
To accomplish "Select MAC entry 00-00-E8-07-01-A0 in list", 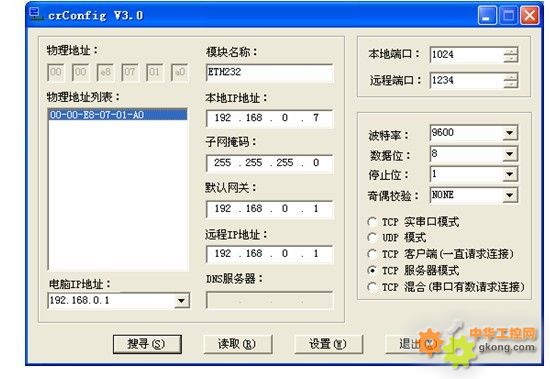I will point(118,115).
